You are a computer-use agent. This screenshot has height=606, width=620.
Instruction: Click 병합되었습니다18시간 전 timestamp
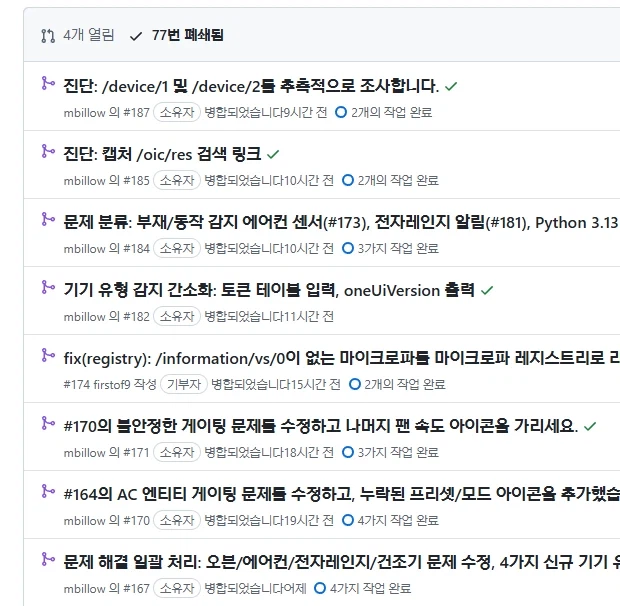click(269, 452)
